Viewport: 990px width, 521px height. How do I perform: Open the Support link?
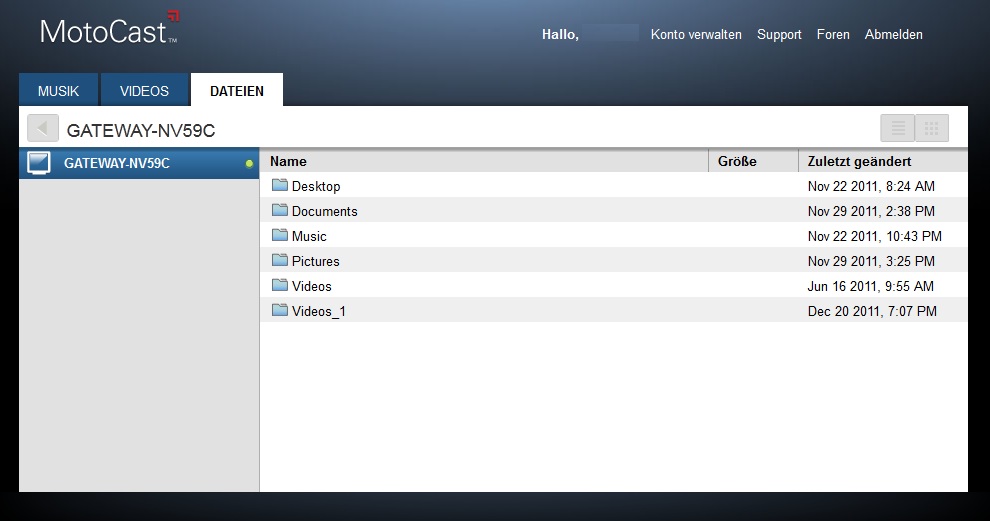pyautogui.click(x=779, y=35)
